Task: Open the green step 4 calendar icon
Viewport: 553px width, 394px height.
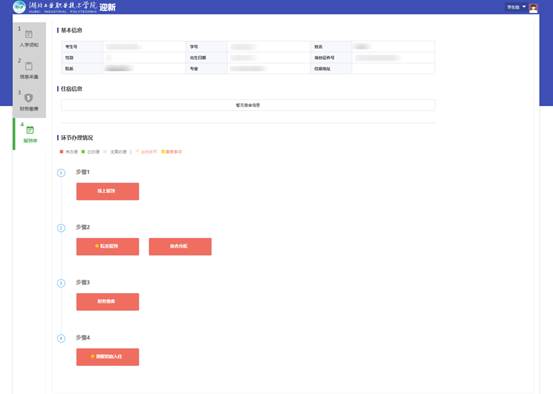Action: click(x=30, y=130)
